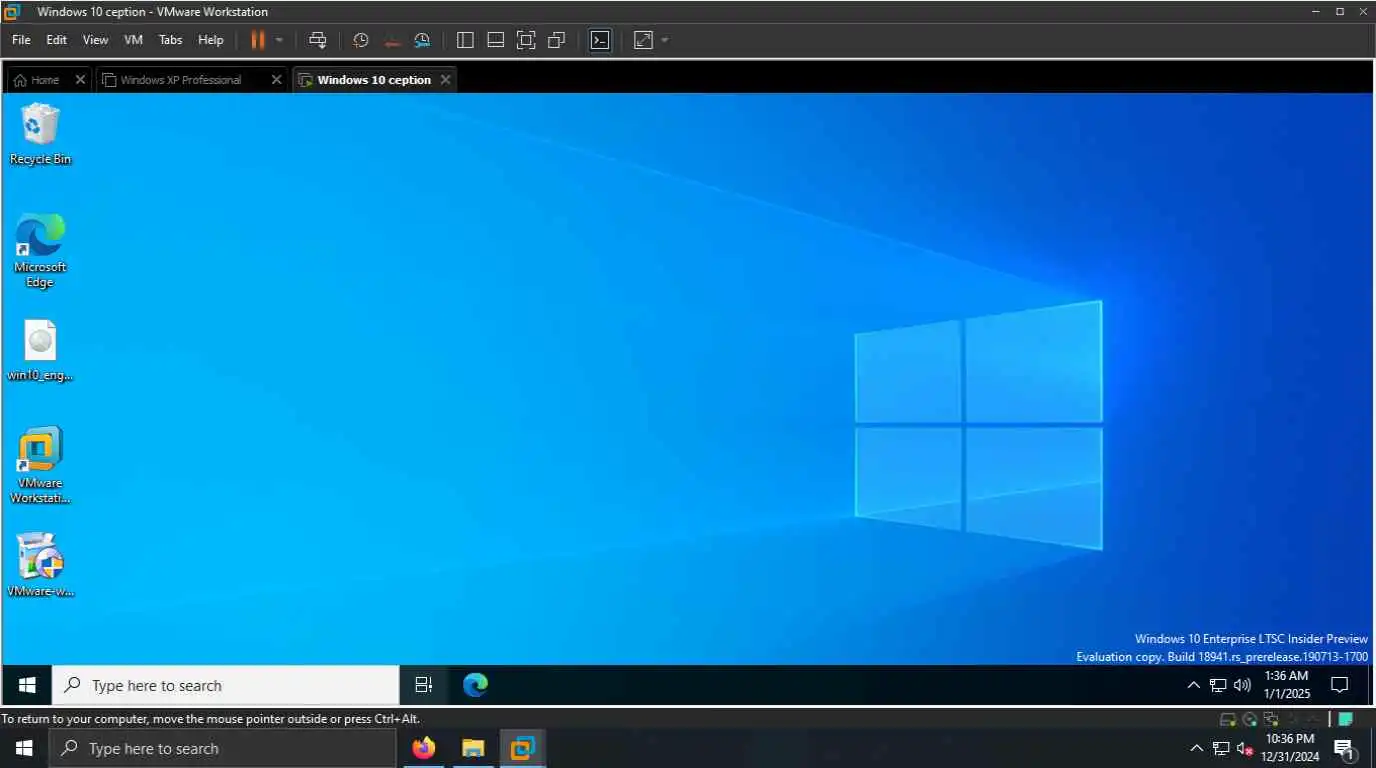Switch to Unity mode from the toolbar
The image size is (1376, 768).
tap(557, 40)
